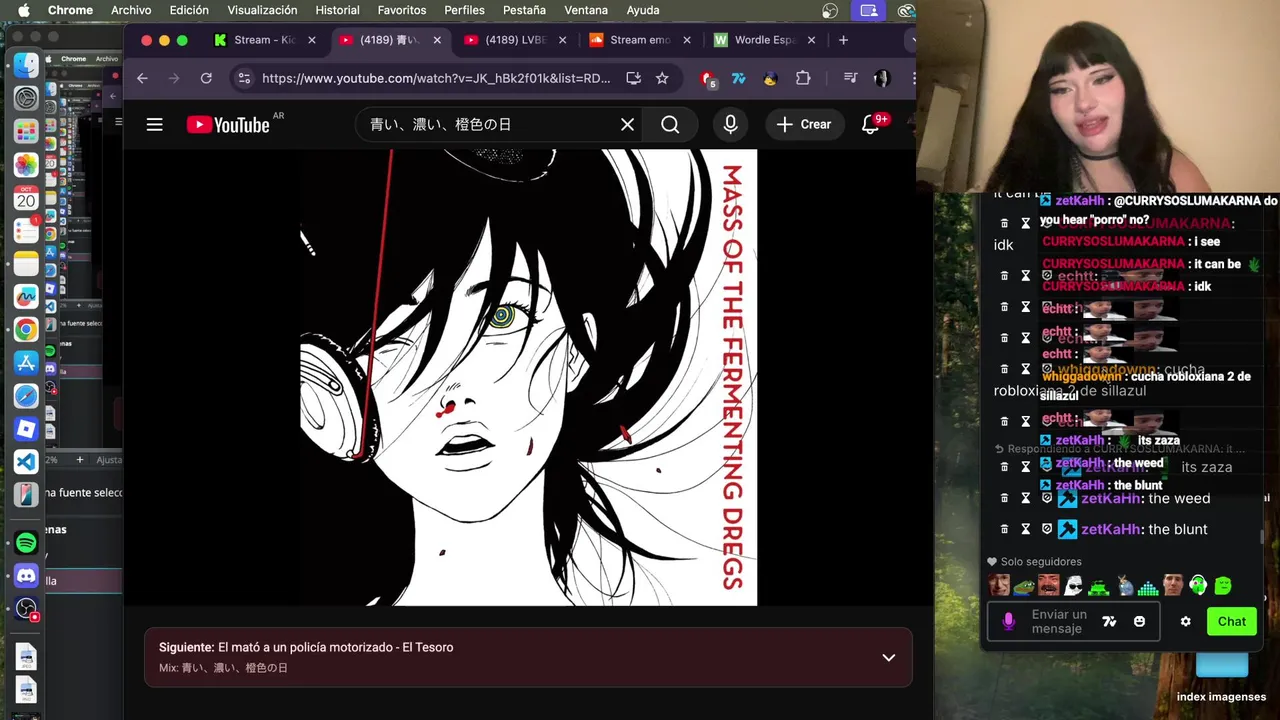Open YouTube notifications bell
The image size is (1280, 720).
point(870,125)
